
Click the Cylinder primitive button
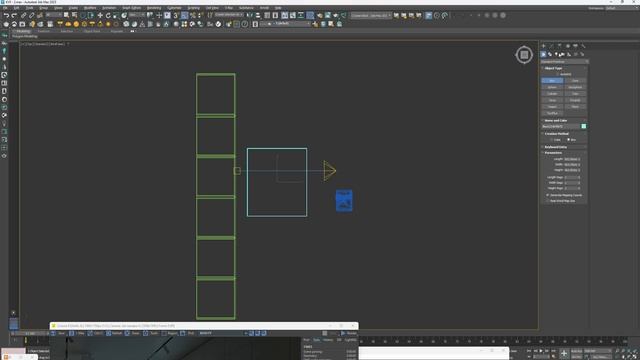coord(552,93)
